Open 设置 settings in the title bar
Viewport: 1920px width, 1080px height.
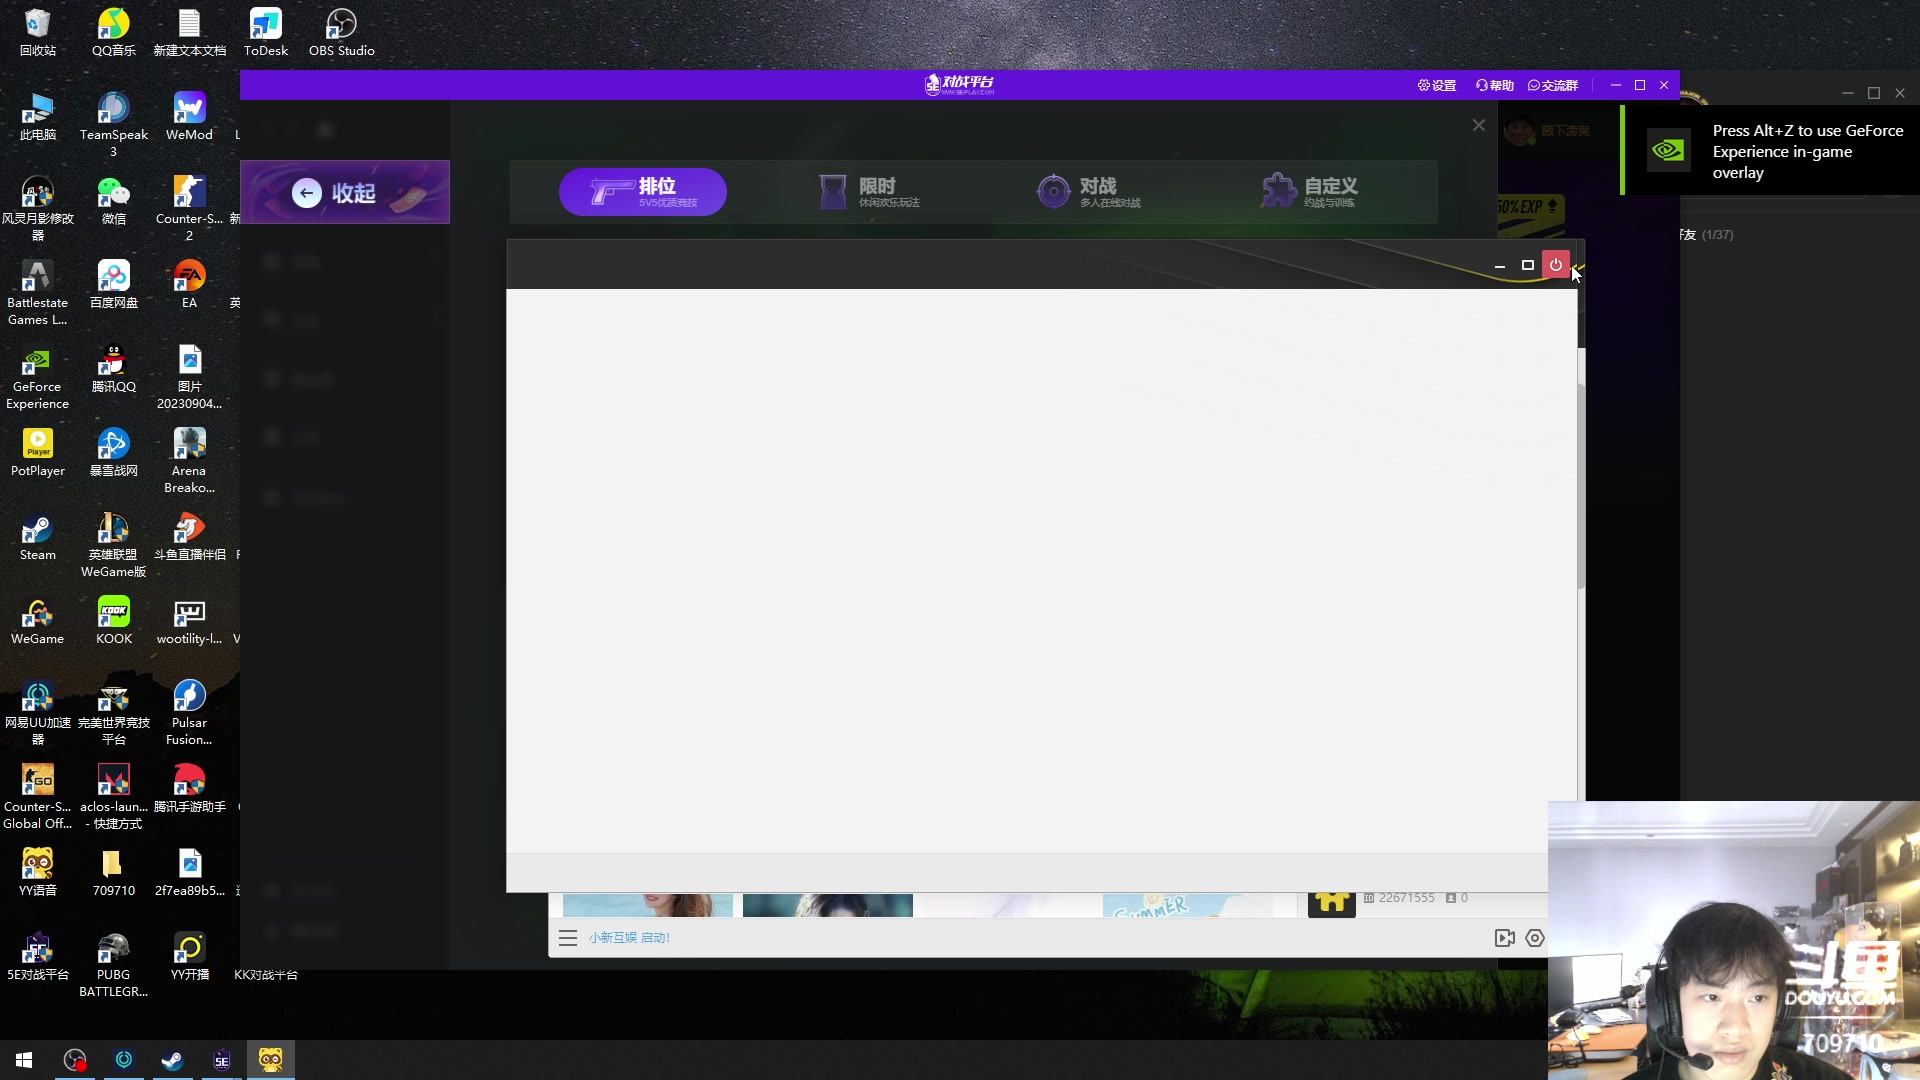[x=1436, y=86]
